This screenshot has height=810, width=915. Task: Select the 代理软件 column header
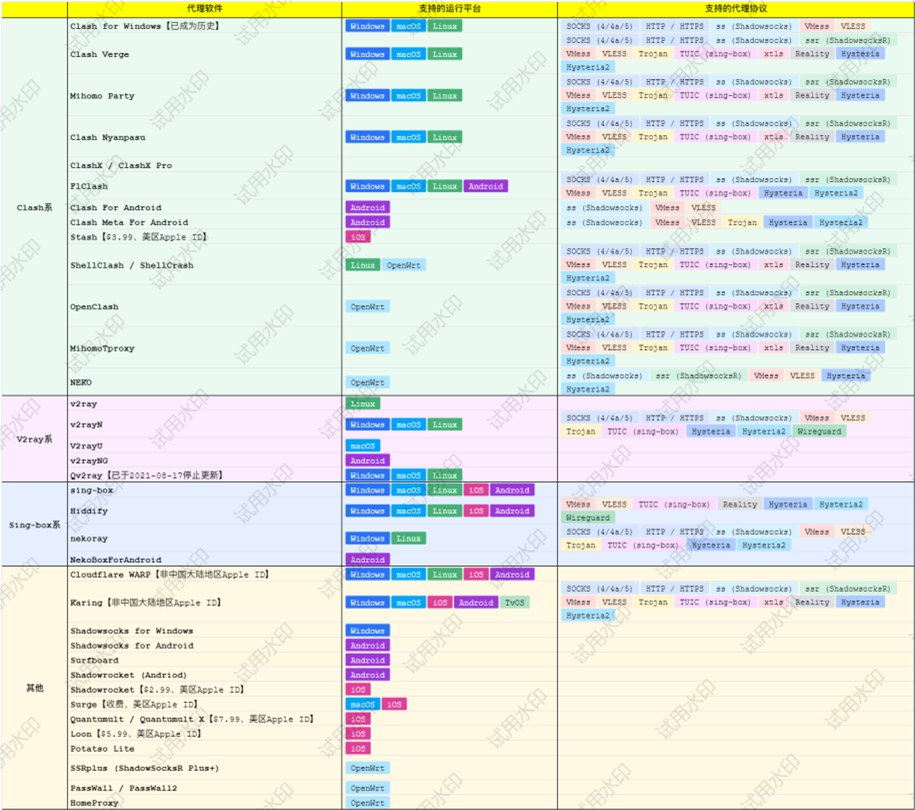[x=203, y=10]
